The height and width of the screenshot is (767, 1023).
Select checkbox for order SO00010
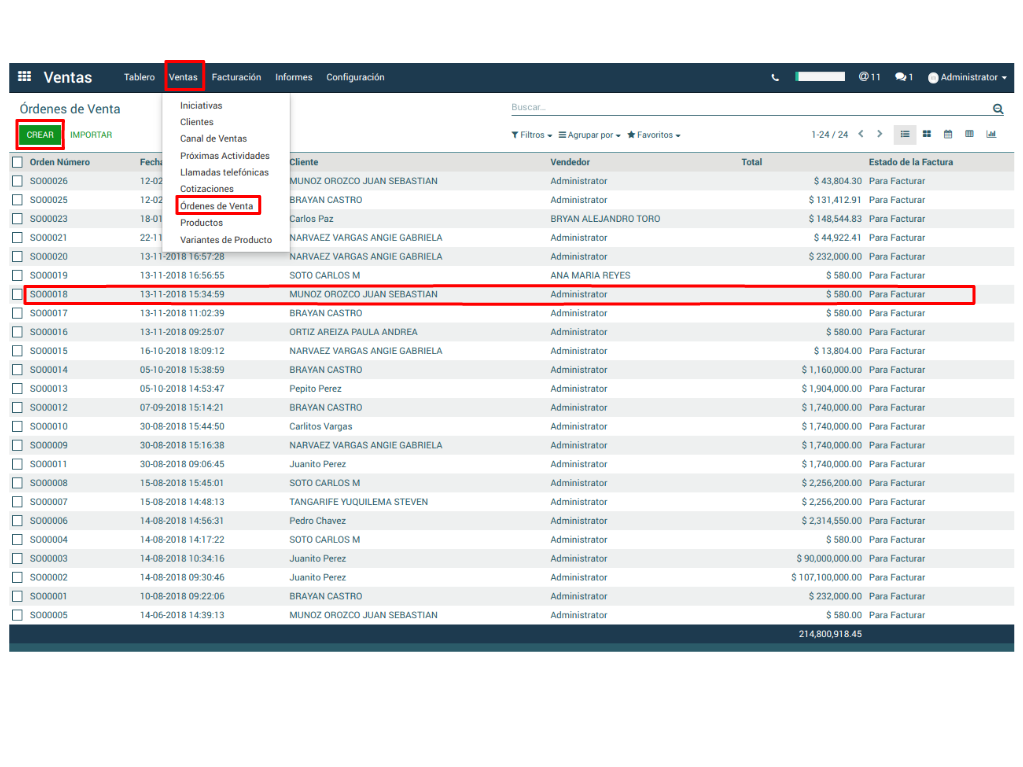[x=17, y=426]
